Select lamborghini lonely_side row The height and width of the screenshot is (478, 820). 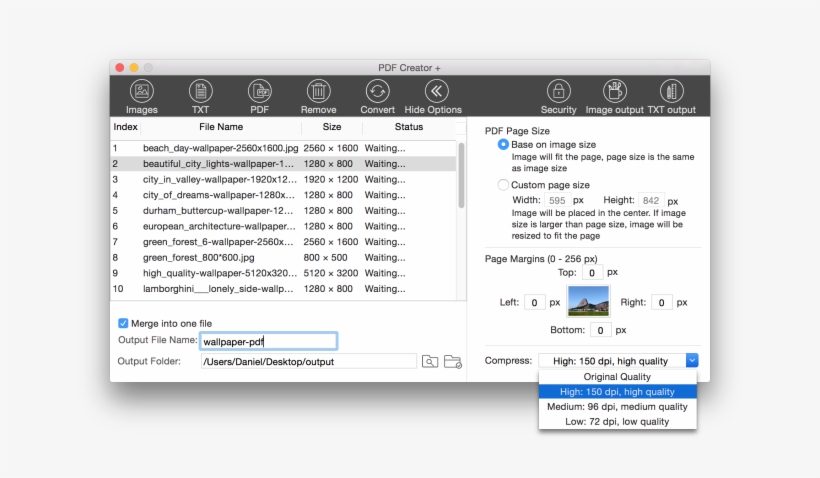click(283, 289)
